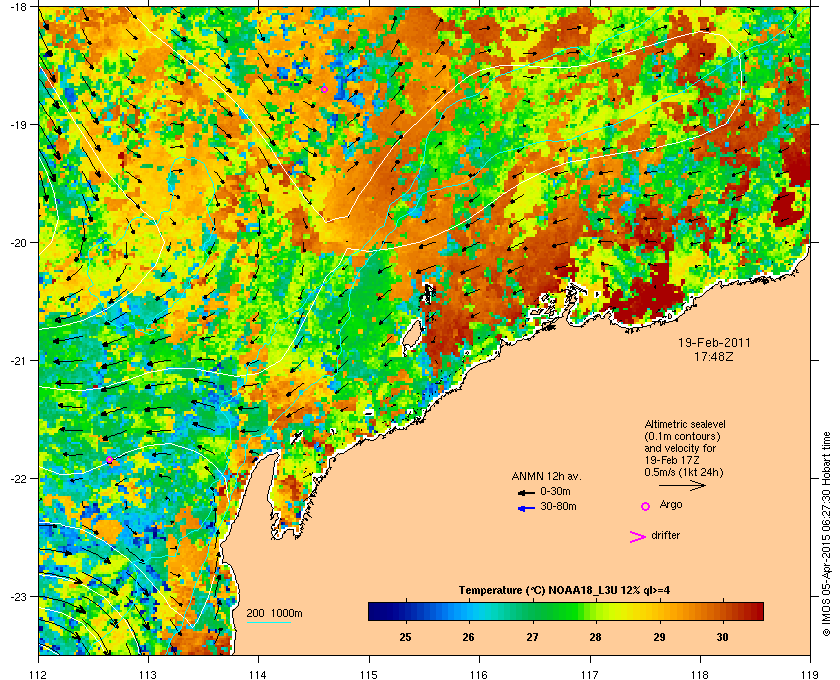Click the magenta Argo circle in the legend
This screenshot has width=840, height=680.
646,506
